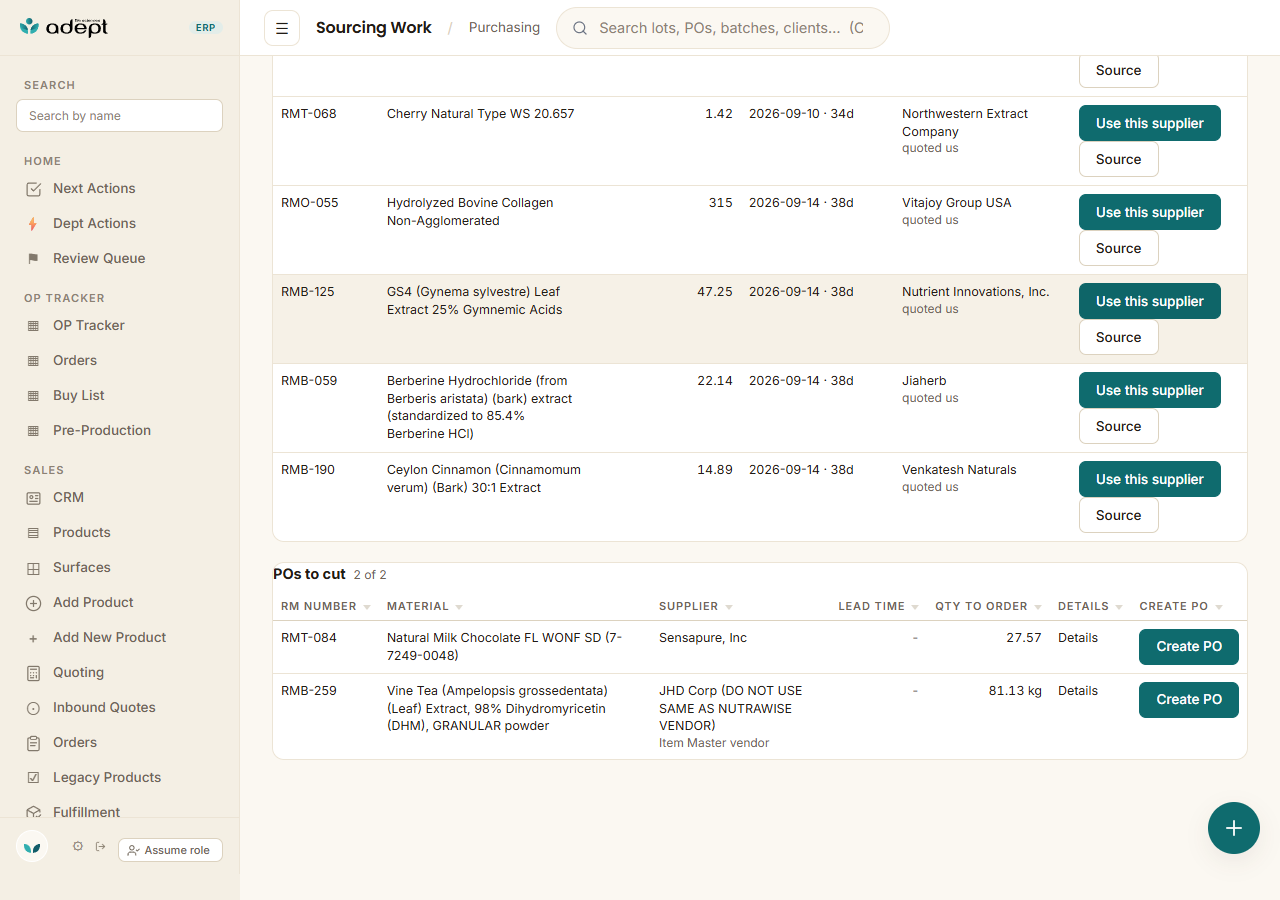Viewport: 1280px width, 900px height.
Task: Click RMB-125 RM number cell
Action: point(308,292)
